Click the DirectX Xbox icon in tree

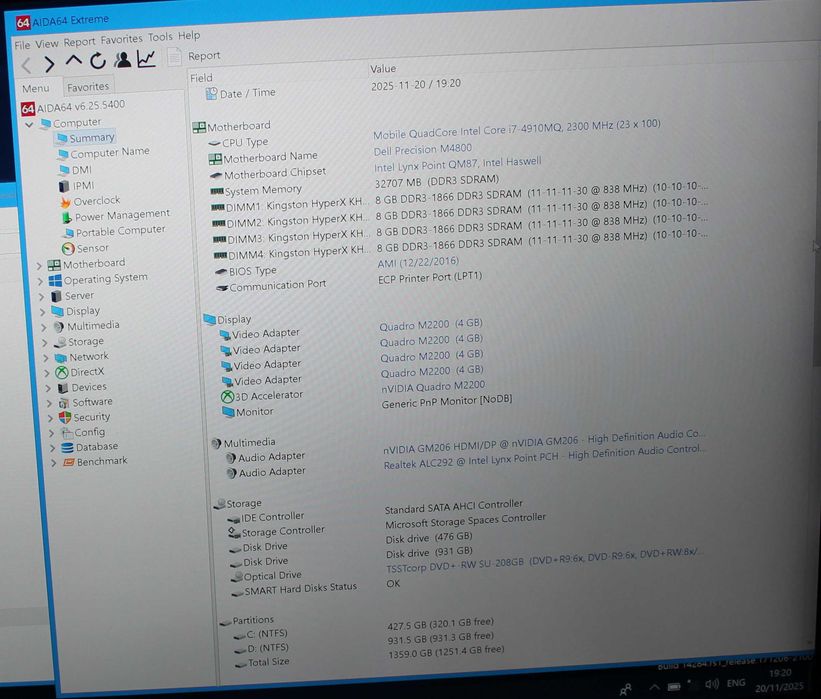pos(62,373)
